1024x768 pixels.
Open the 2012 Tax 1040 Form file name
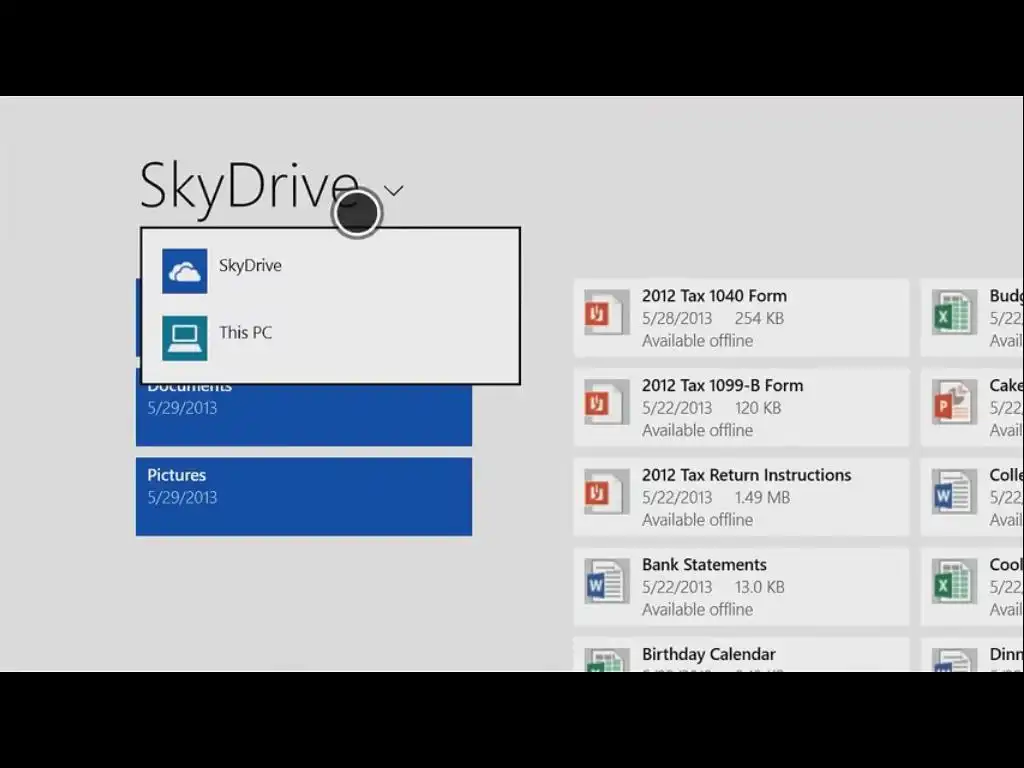point(714,296)
